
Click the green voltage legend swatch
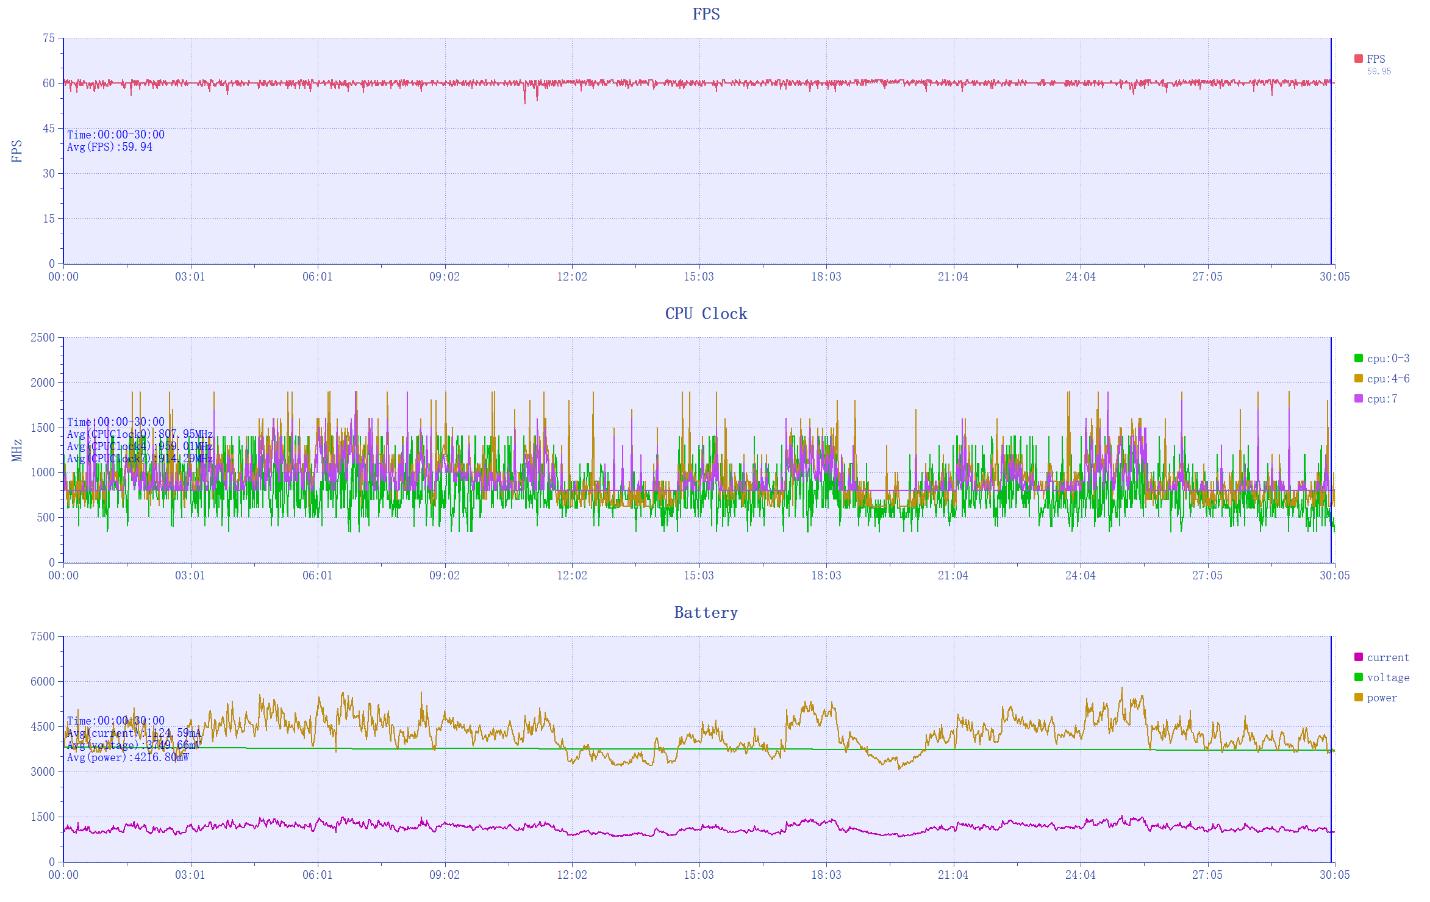point(1358,677)
